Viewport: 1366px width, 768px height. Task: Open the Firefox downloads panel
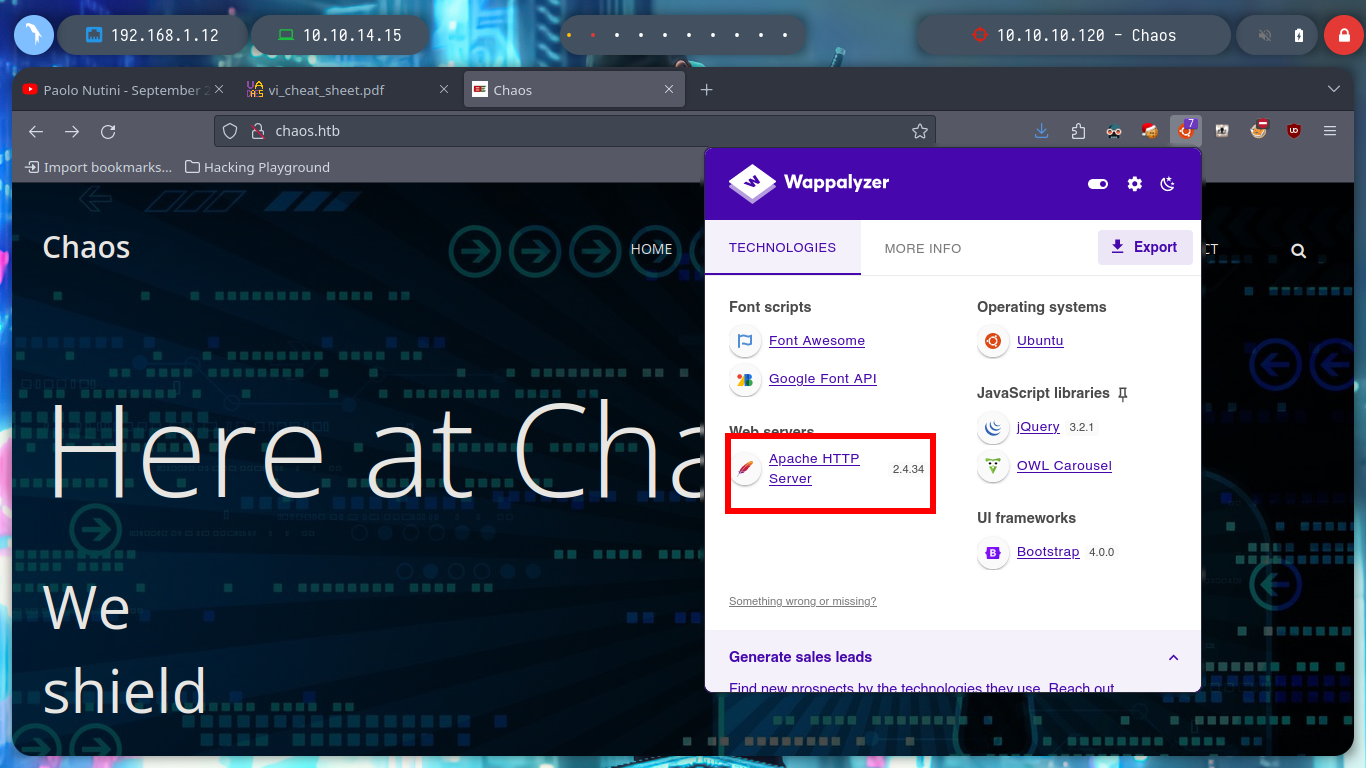[1042, 131]
